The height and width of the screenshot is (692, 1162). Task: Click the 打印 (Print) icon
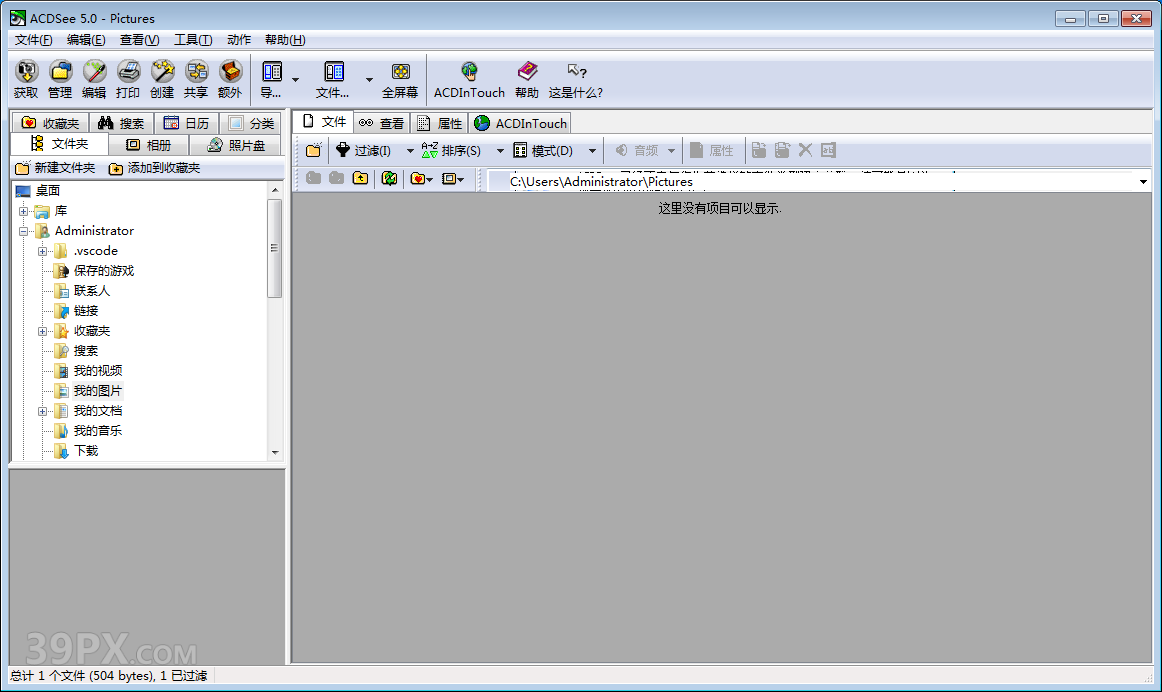(x=128, y=78)
